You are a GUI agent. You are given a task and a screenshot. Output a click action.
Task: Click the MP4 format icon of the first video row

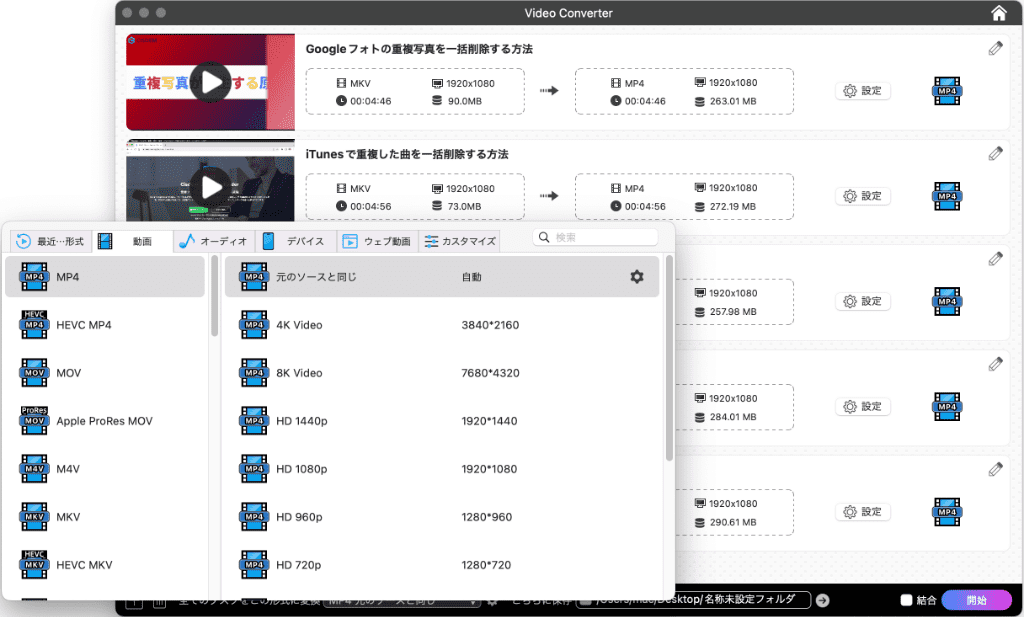coord(947,91)
